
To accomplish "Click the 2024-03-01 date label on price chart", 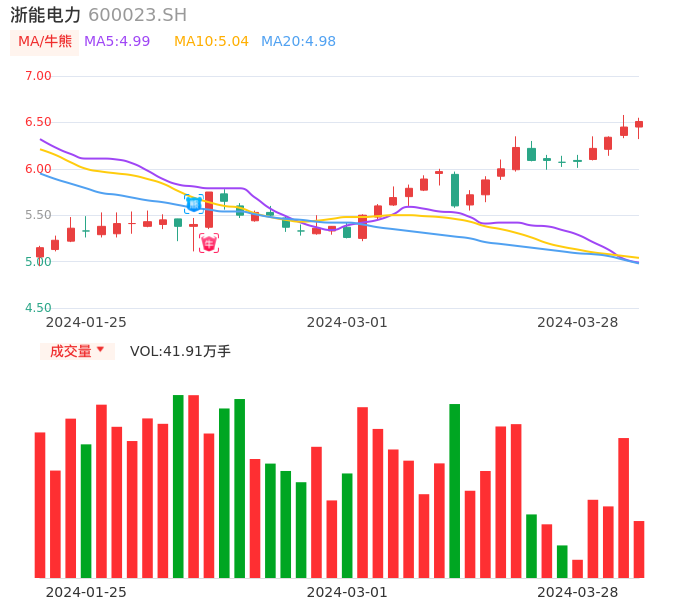I will click(347, 322).
